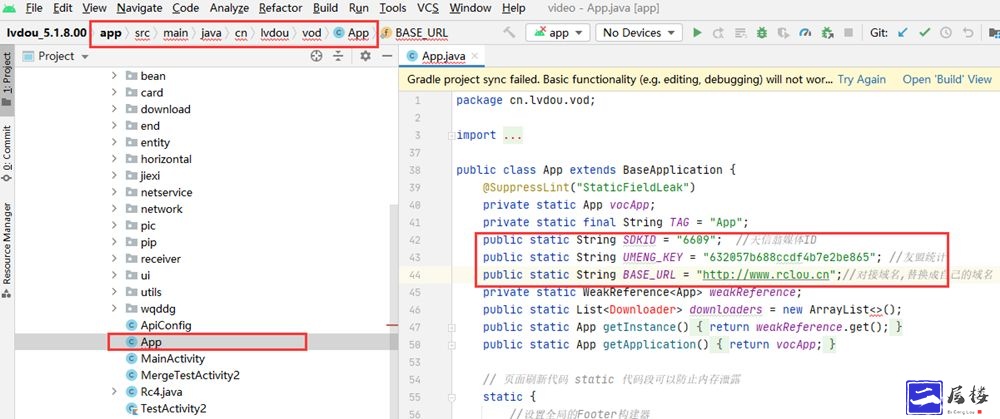This screenshot has width=1000, height=419.
Task: Click line number 44 in gutter
Action: pyautogui.click(x=414, y=275)
